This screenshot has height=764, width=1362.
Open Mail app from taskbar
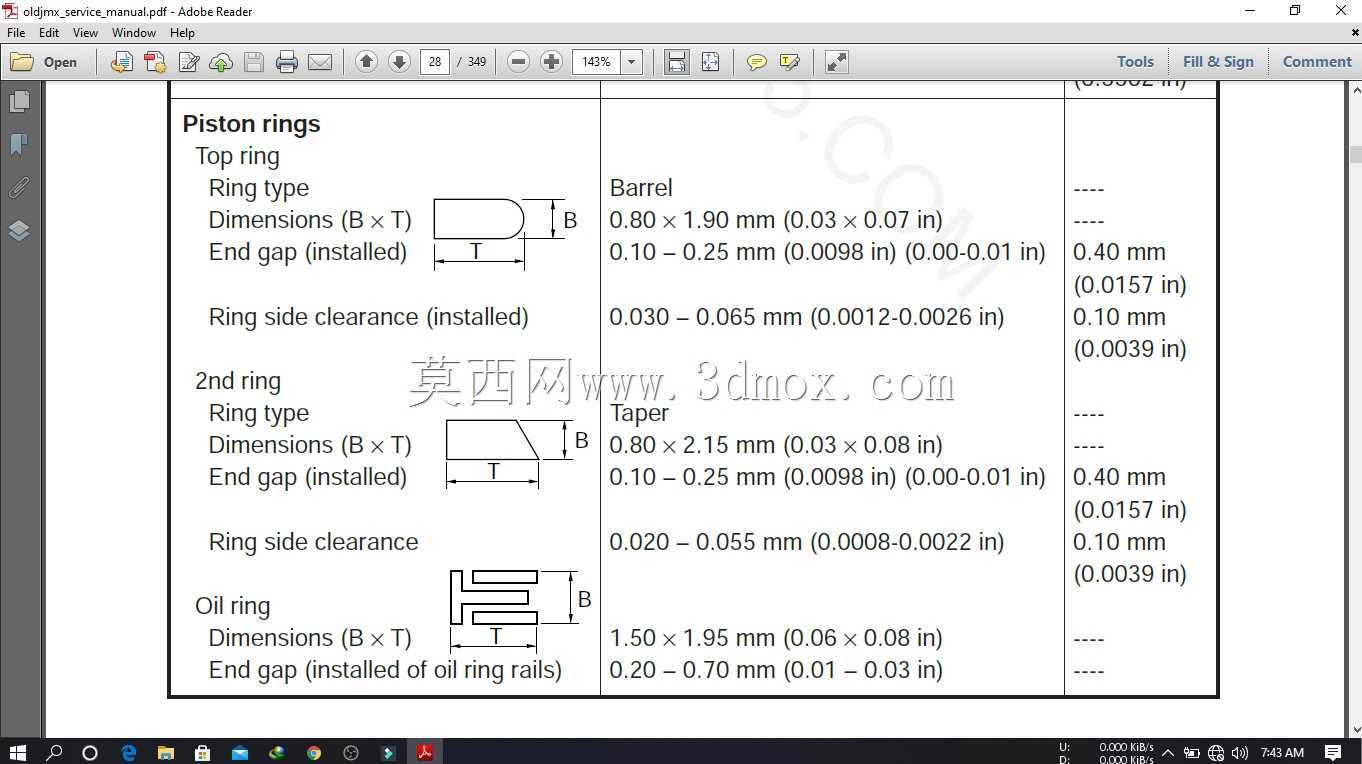[239, 752]
